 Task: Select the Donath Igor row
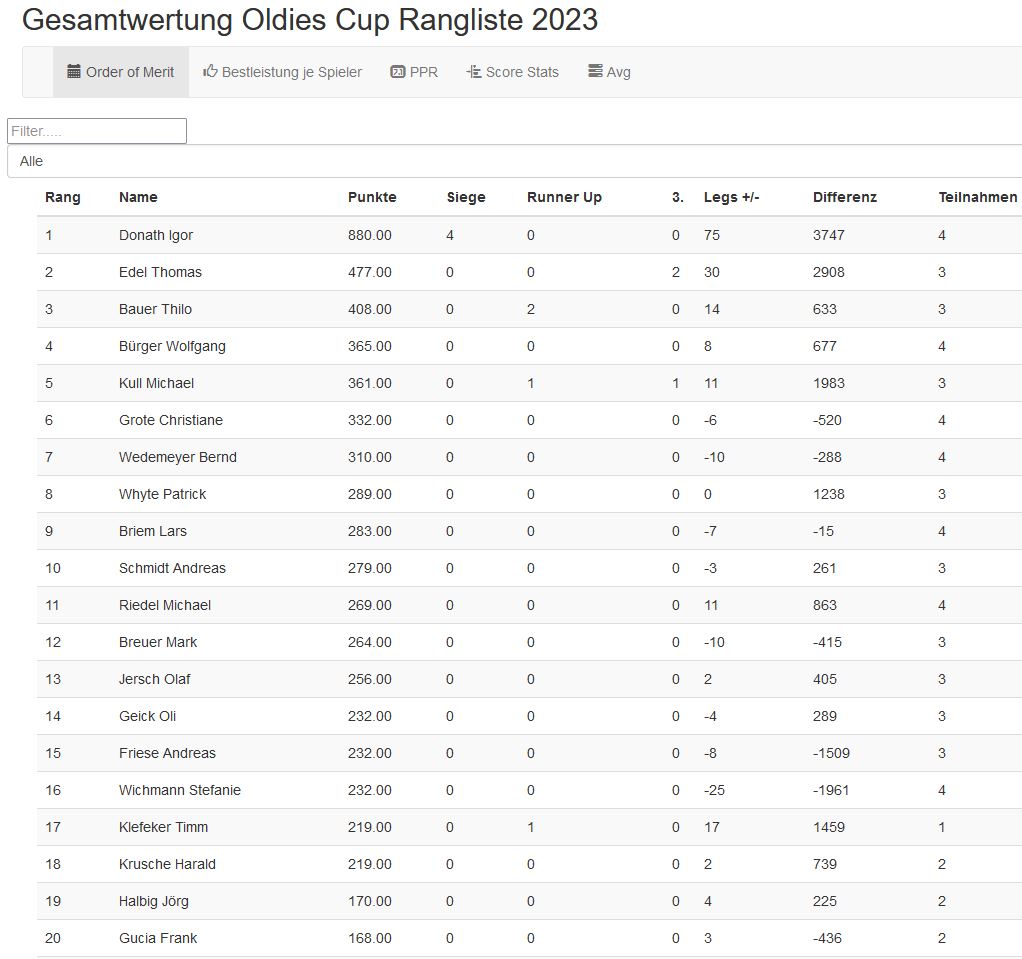pos(156,235)
